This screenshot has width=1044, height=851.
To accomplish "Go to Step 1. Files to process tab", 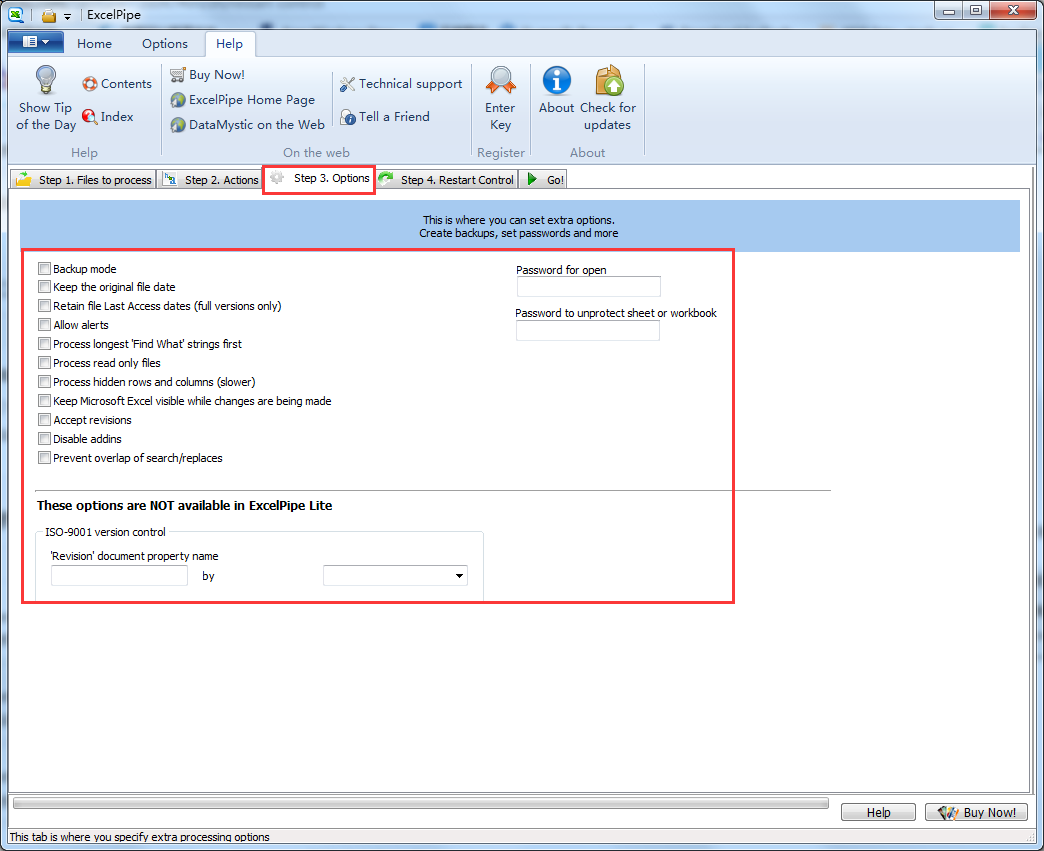I will click(x=85, y=180).
